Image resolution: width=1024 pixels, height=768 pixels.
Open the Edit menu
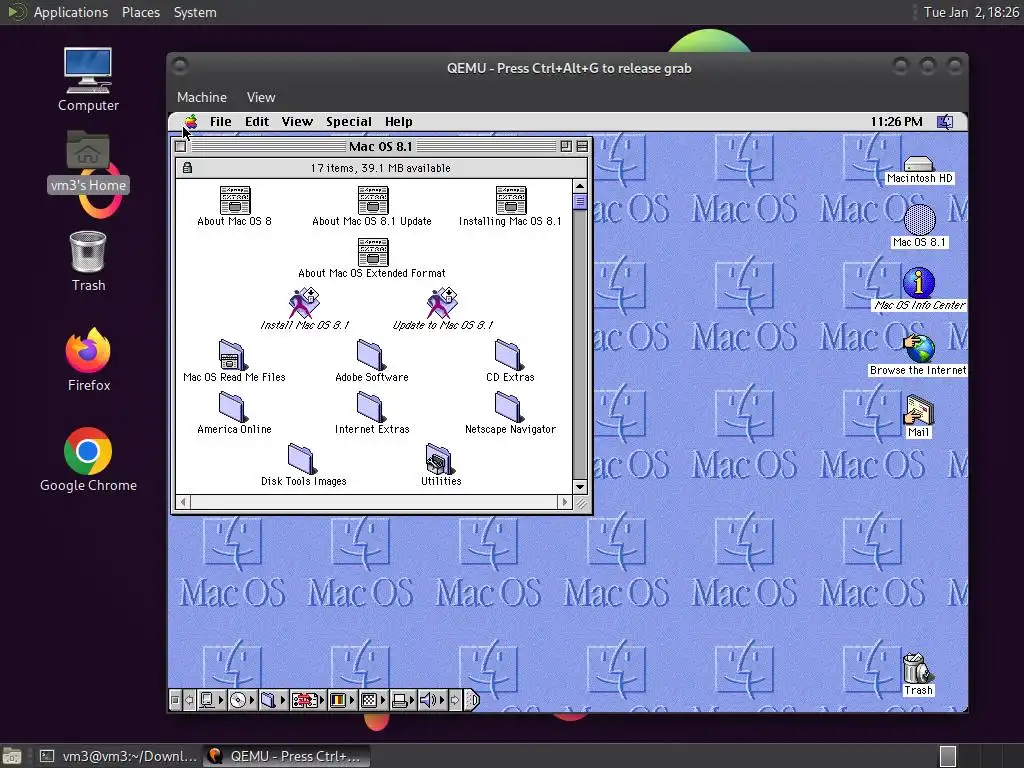click(x=257, y=121)
